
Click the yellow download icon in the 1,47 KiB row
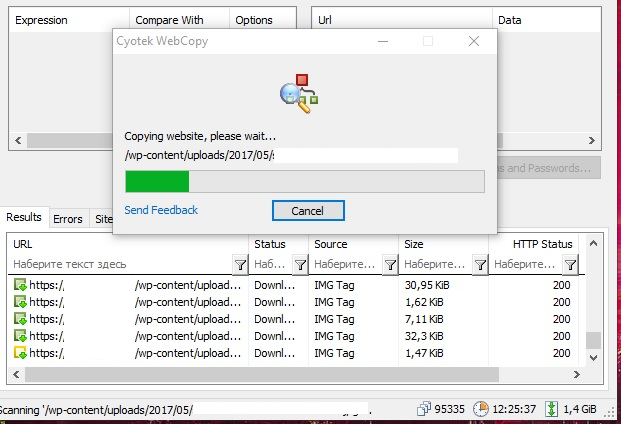20,353
